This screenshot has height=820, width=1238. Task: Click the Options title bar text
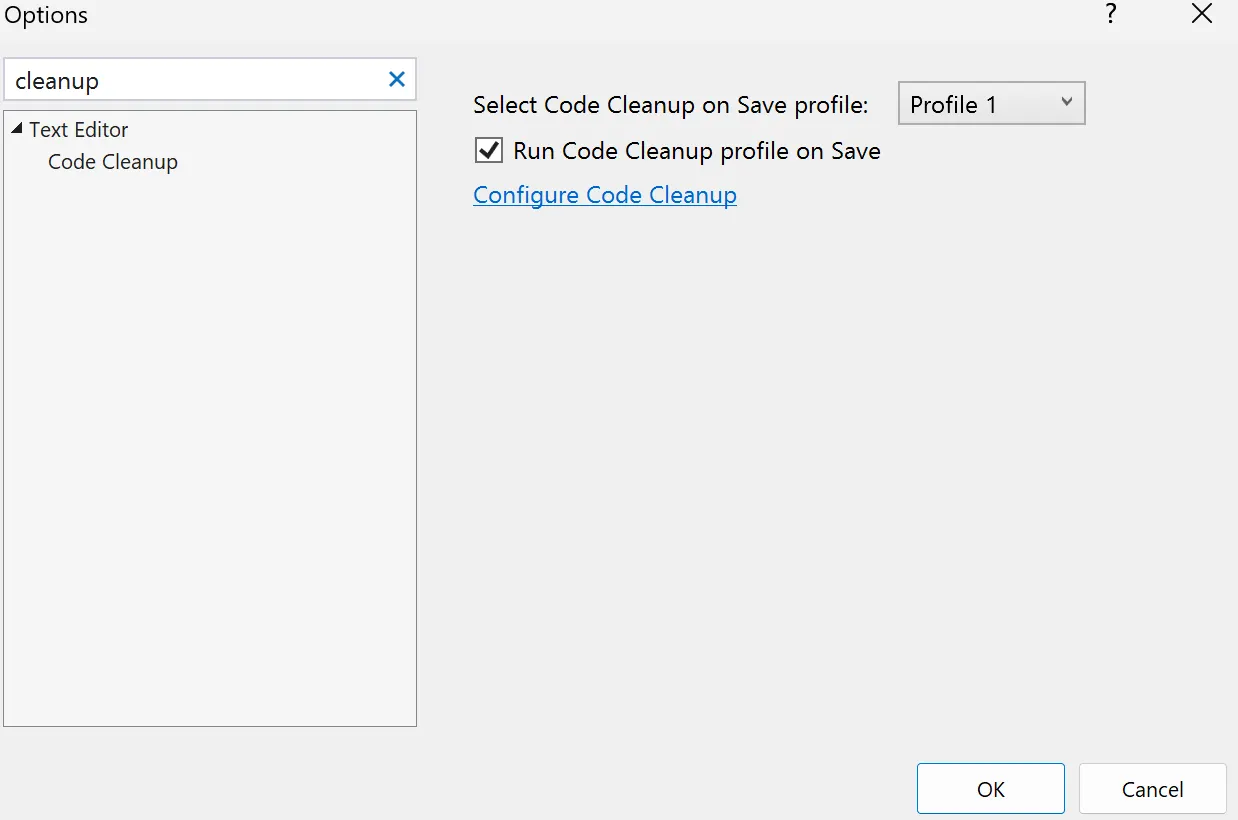(46, 15)
